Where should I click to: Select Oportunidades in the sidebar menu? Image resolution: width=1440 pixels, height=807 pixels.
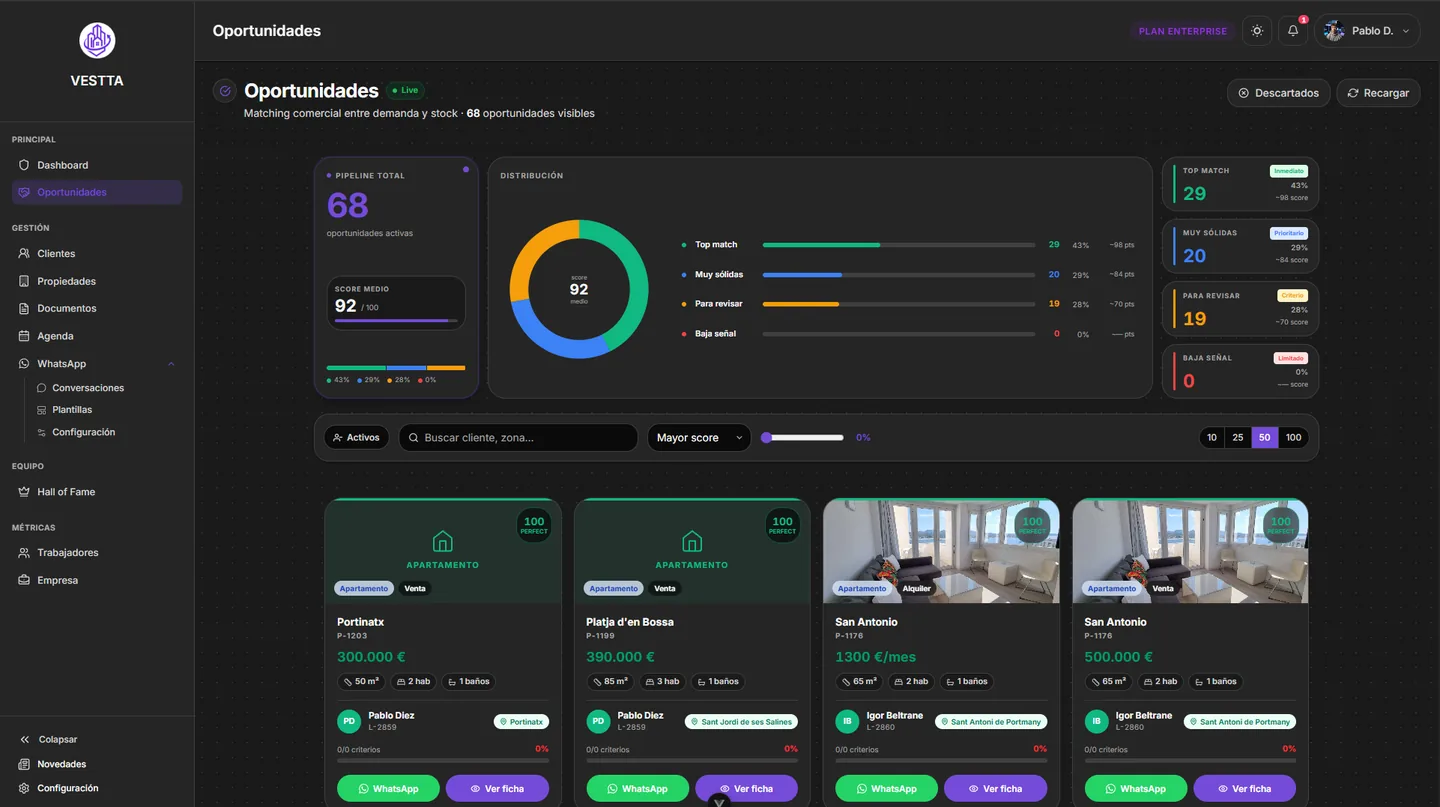[97, 192]
